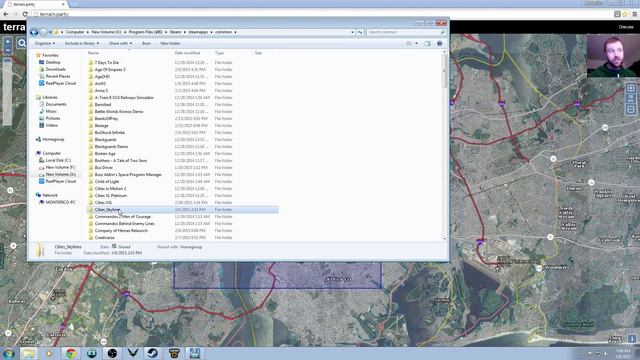This screenshot has width=640, height=360.
Task: Select the 'Banished' folder icon
Action: (91, 104)
